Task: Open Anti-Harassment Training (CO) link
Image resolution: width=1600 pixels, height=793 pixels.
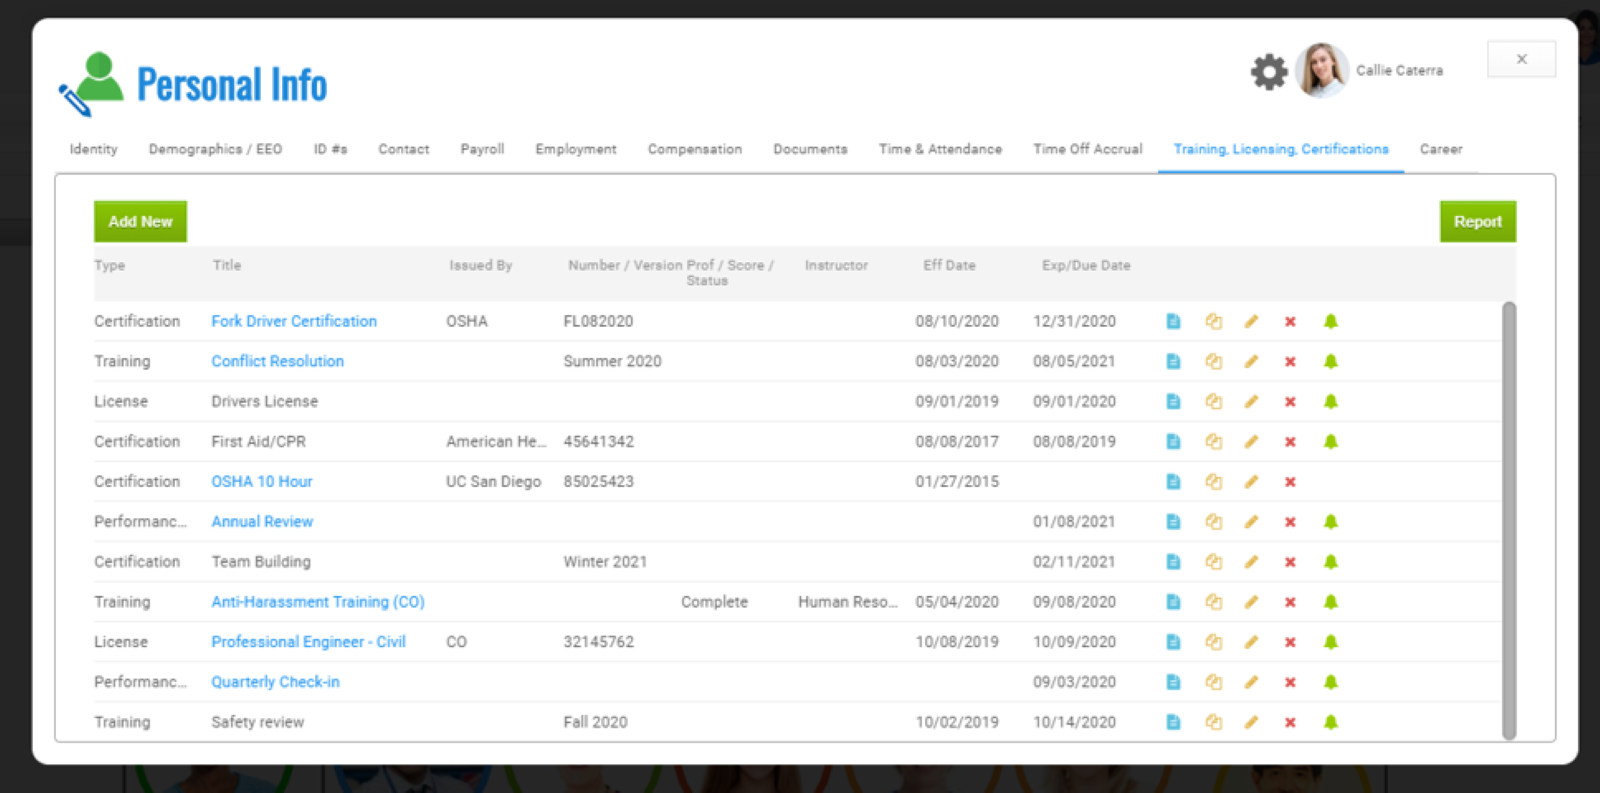Action: [x=318, y=601]
